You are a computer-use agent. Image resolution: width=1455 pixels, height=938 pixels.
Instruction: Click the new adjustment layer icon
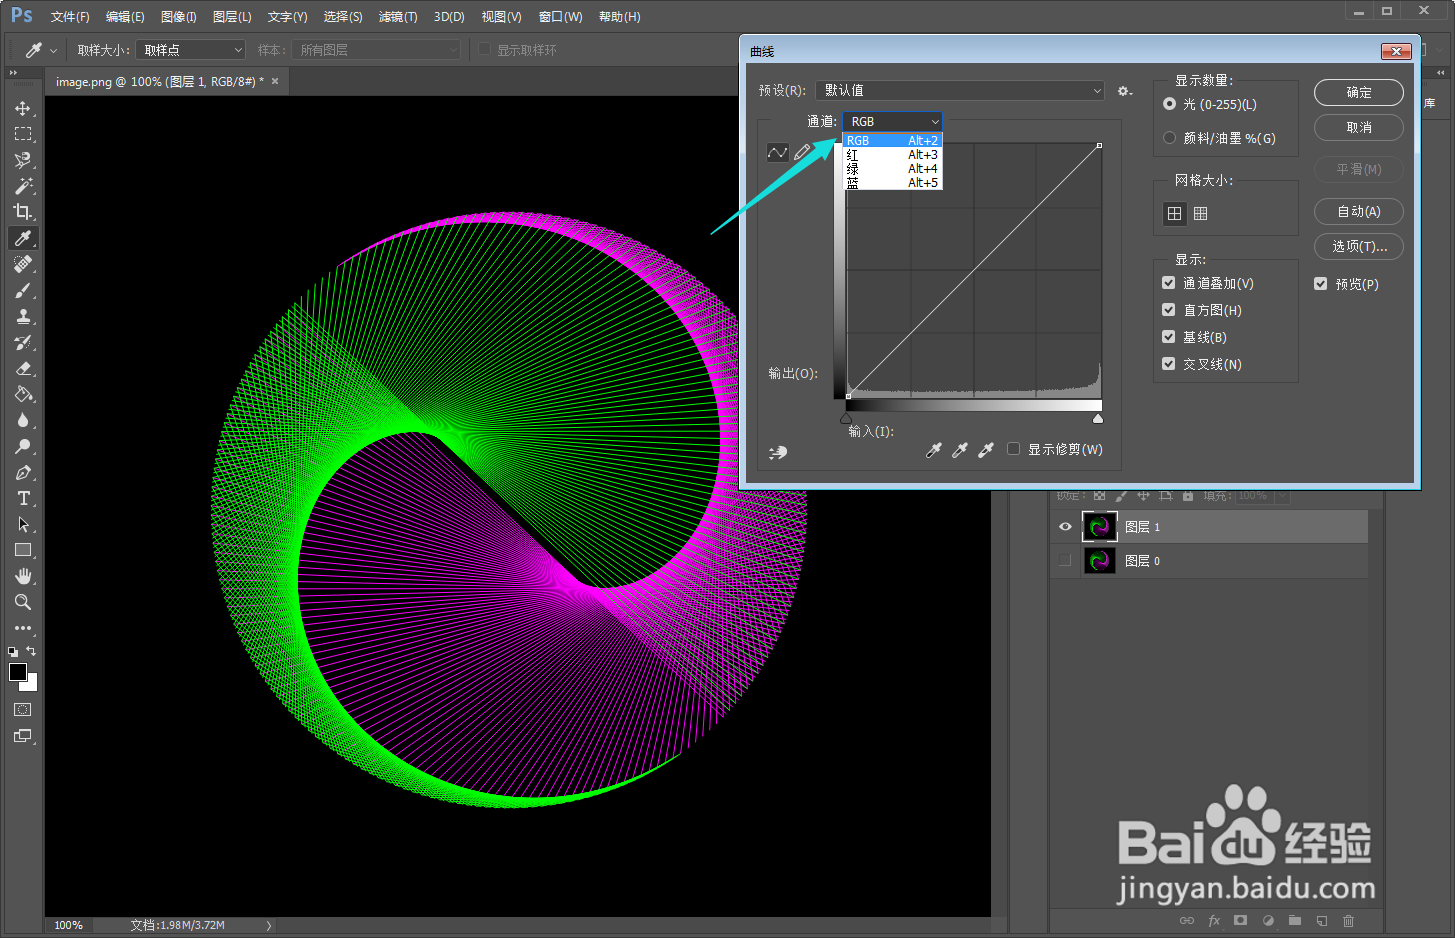click(1268, 920)
